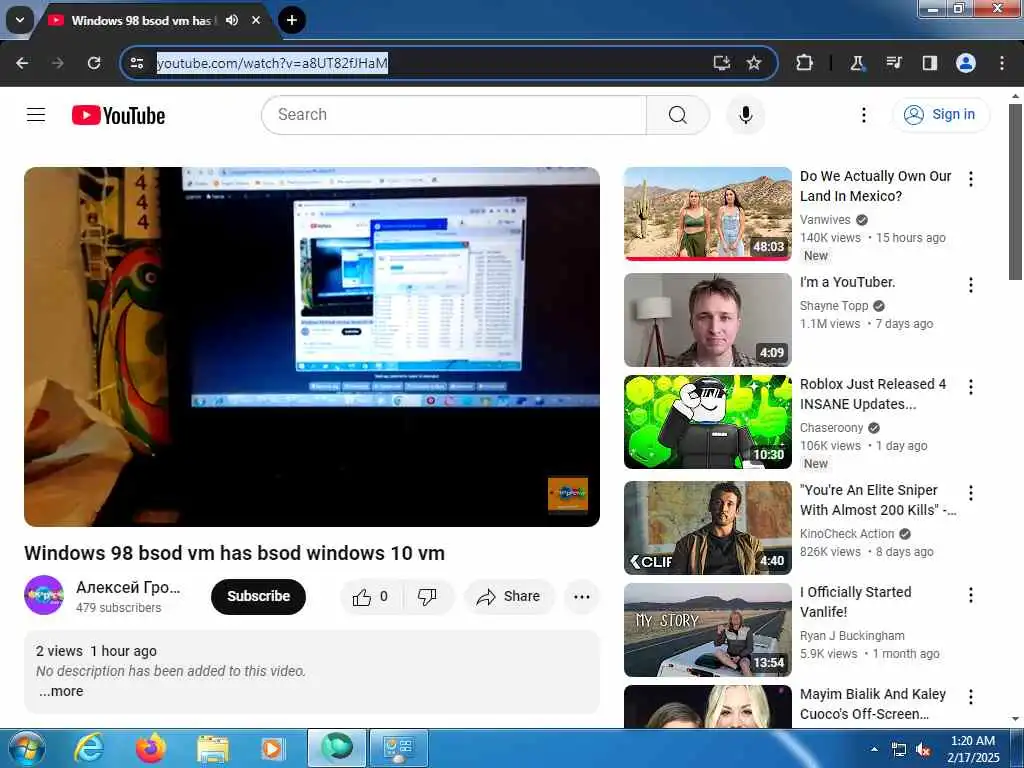Toggle the browser side panel
The height and width of the screenshot is (768, 1024).
(929, 63)
